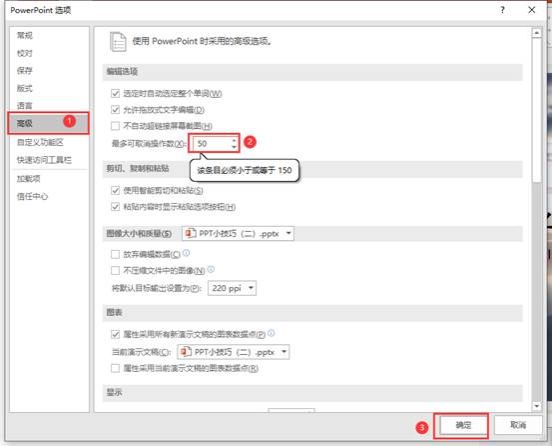Increase undo count with the spinner up arrow

(x=234, y=140)
